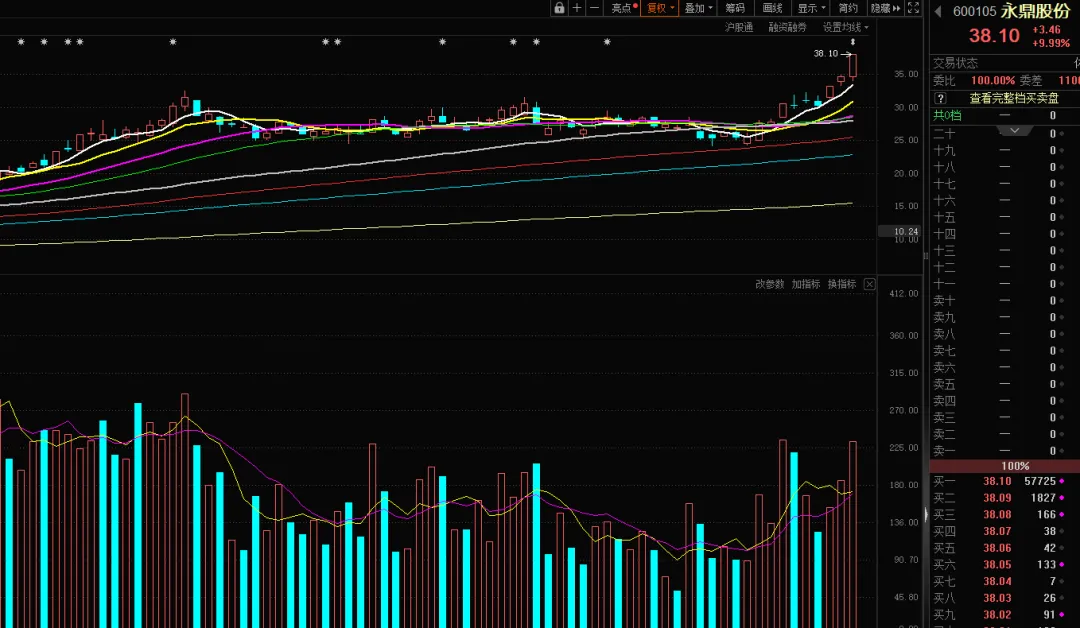Click the 交易状态 label
This screenshot has height=628, width=1080.
pos(955,63)
